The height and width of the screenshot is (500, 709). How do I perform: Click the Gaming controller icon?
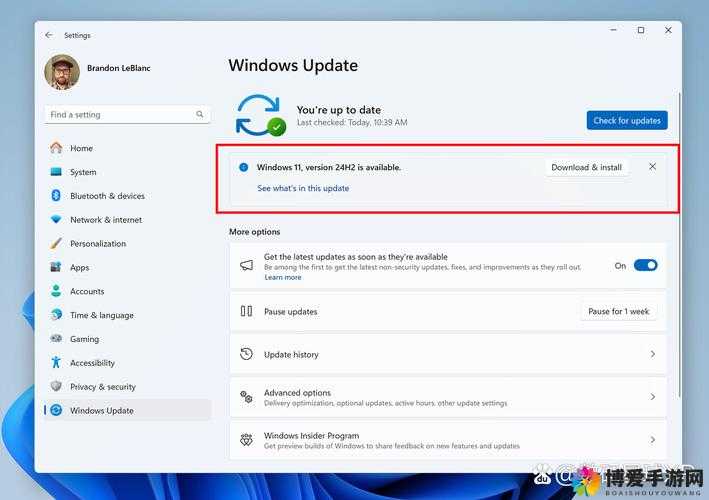[56, 338]
